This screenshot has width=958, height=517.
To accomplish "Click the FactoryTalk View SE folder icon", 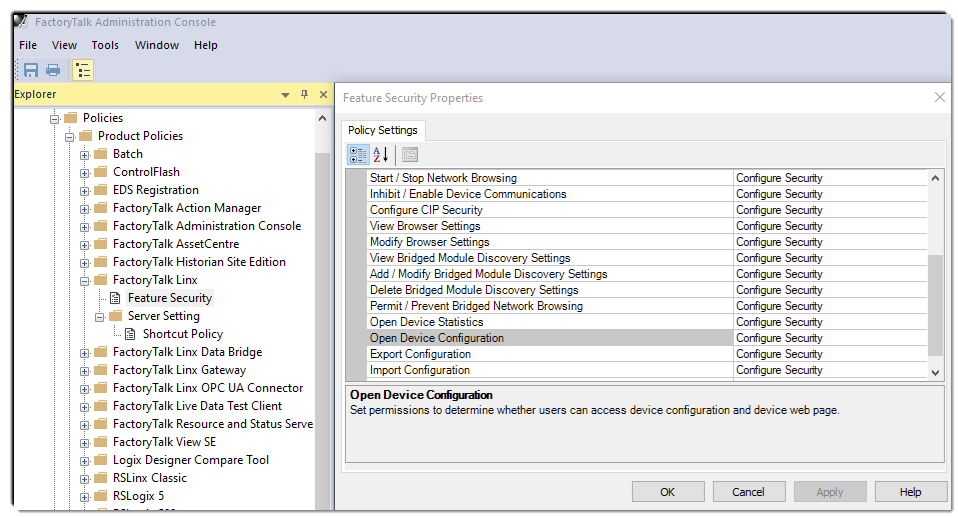I will [101, 442].
